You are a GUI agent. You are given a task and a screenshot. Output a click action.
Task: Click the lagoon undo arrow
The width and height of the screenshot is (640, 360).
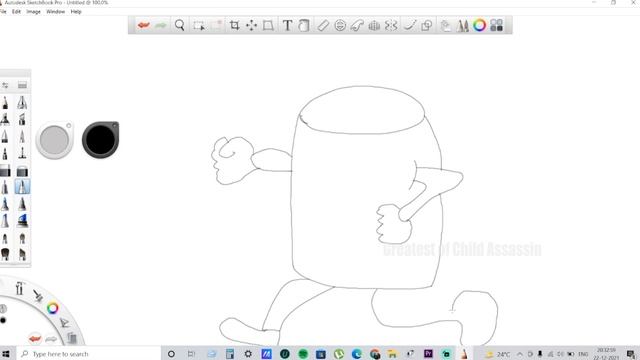[x=35, y=338]
